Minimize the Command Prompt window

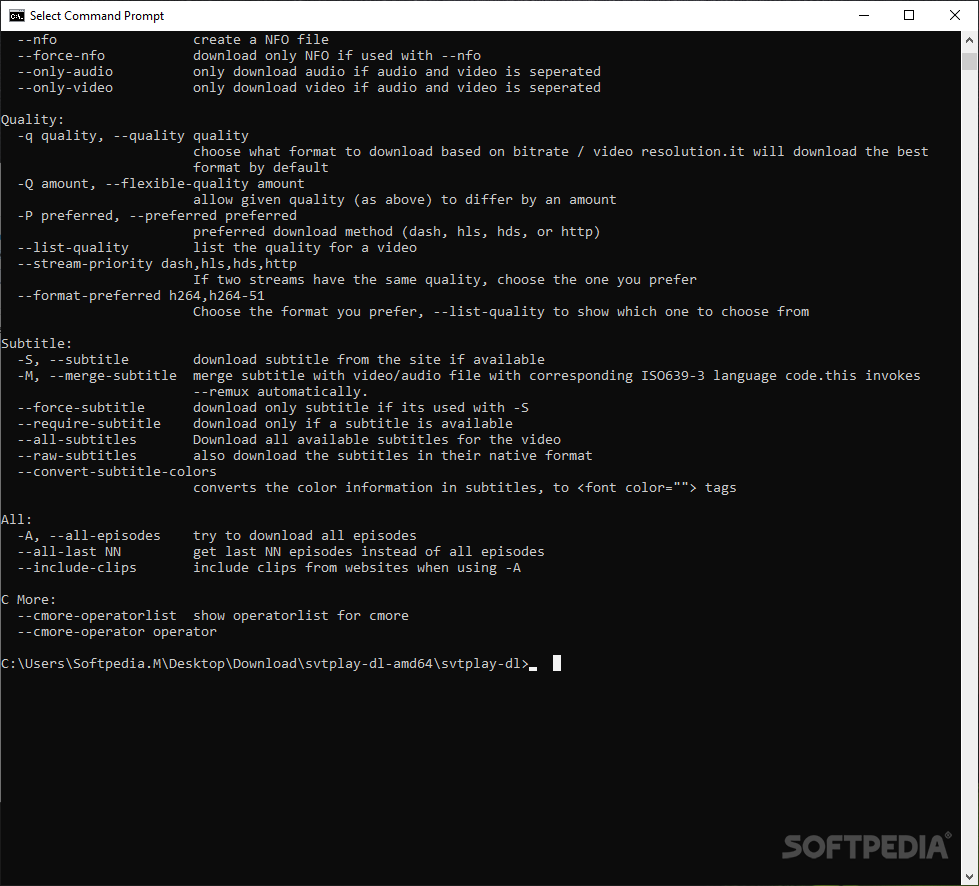click(864, 16)
